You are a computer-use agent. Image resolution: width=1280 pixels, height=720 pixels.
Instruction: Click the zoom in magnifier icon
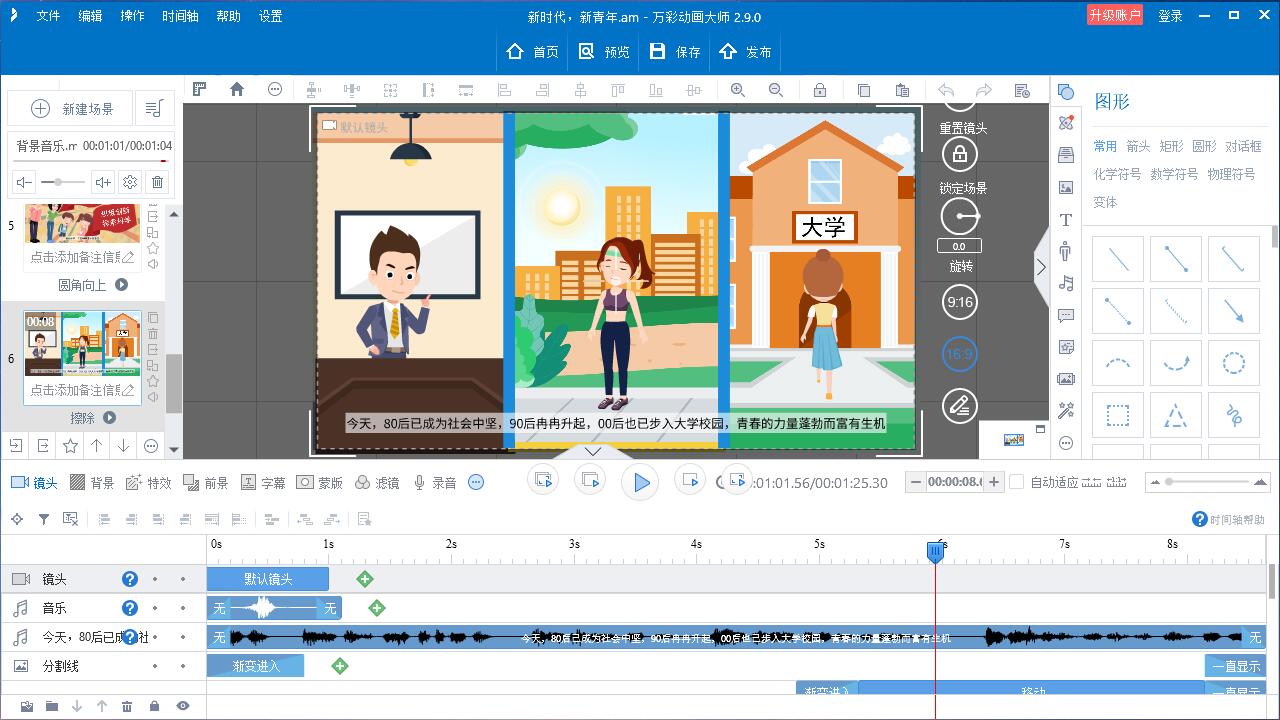738,90
